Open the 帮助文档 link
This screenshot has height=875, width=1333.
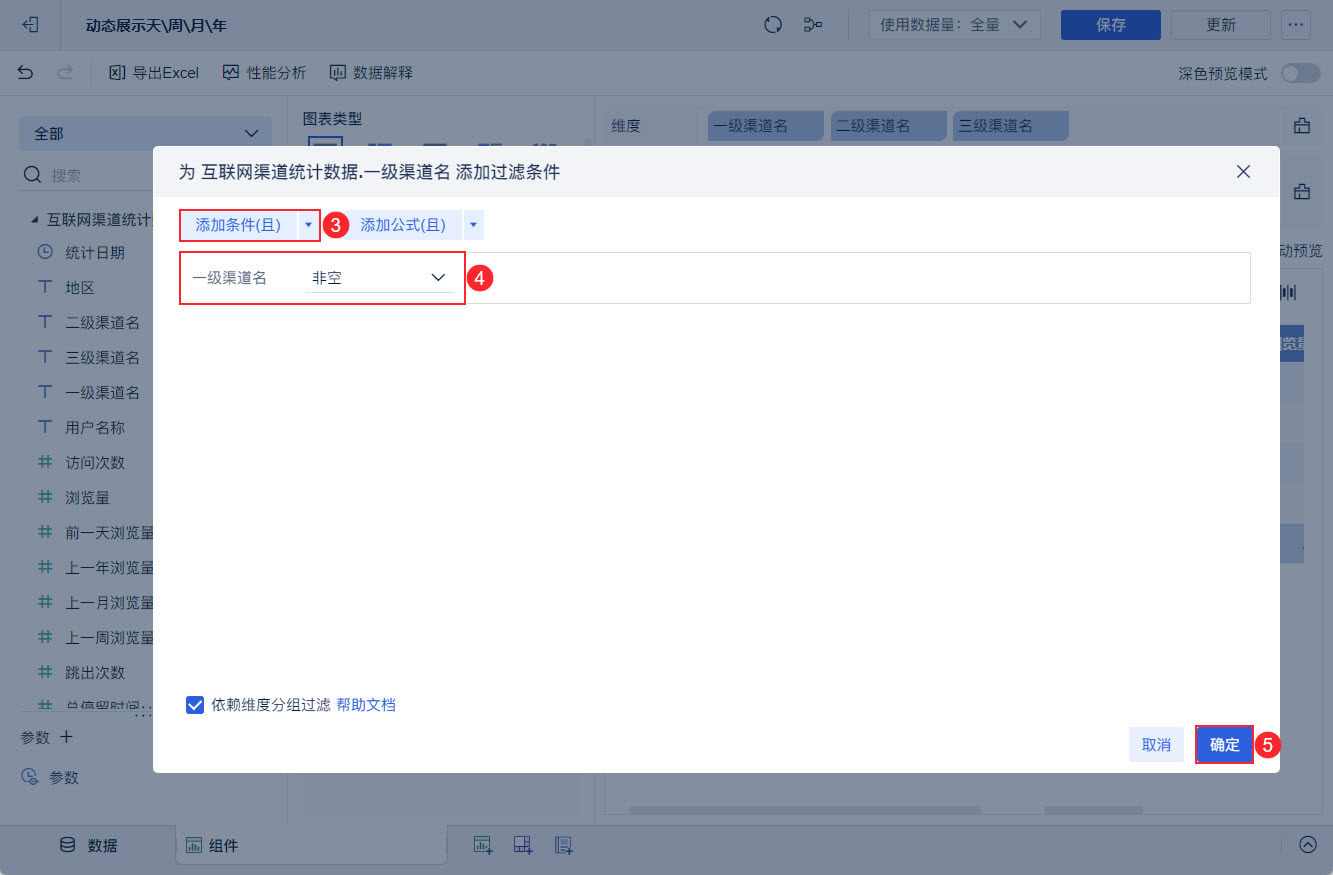pos(366,705)
